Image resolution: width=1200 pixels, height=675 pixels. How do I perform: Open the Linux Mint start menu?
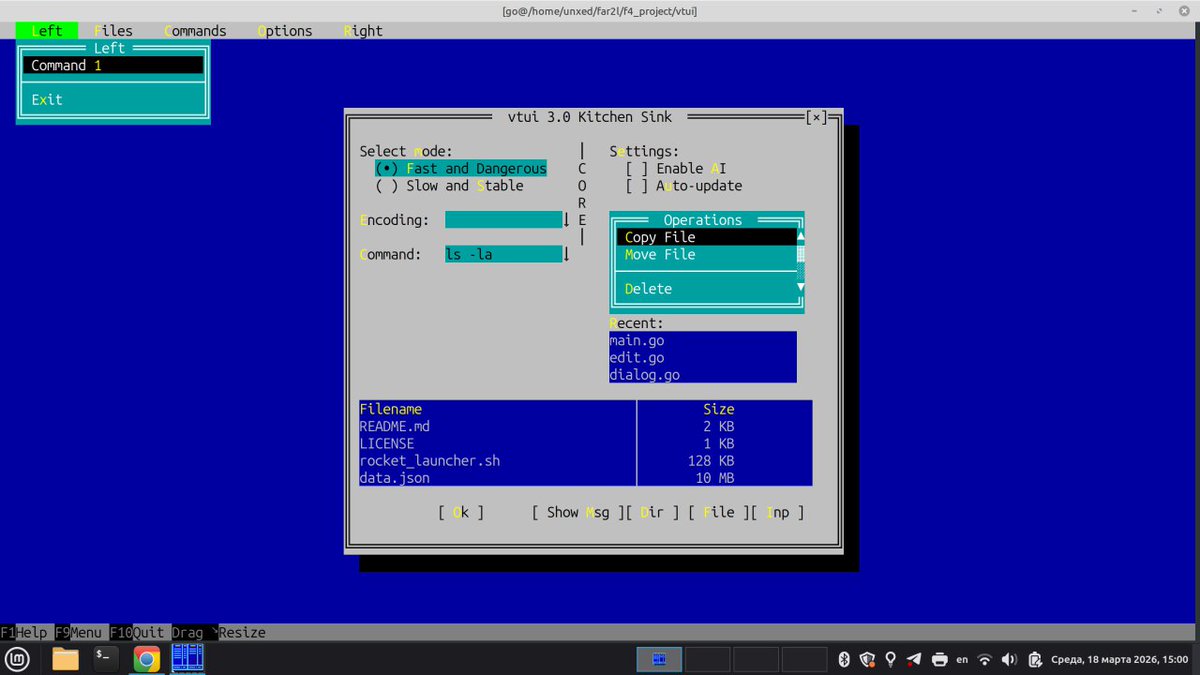click(x=17, y=659)
